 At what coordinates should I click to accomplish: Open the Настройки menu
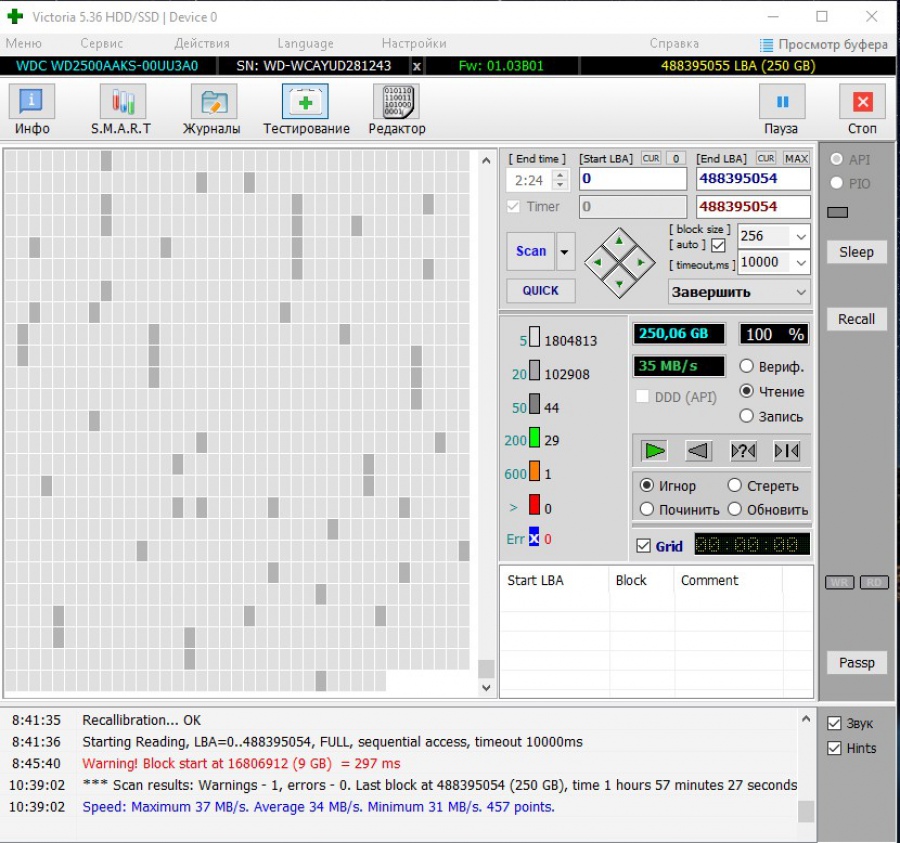413,44
